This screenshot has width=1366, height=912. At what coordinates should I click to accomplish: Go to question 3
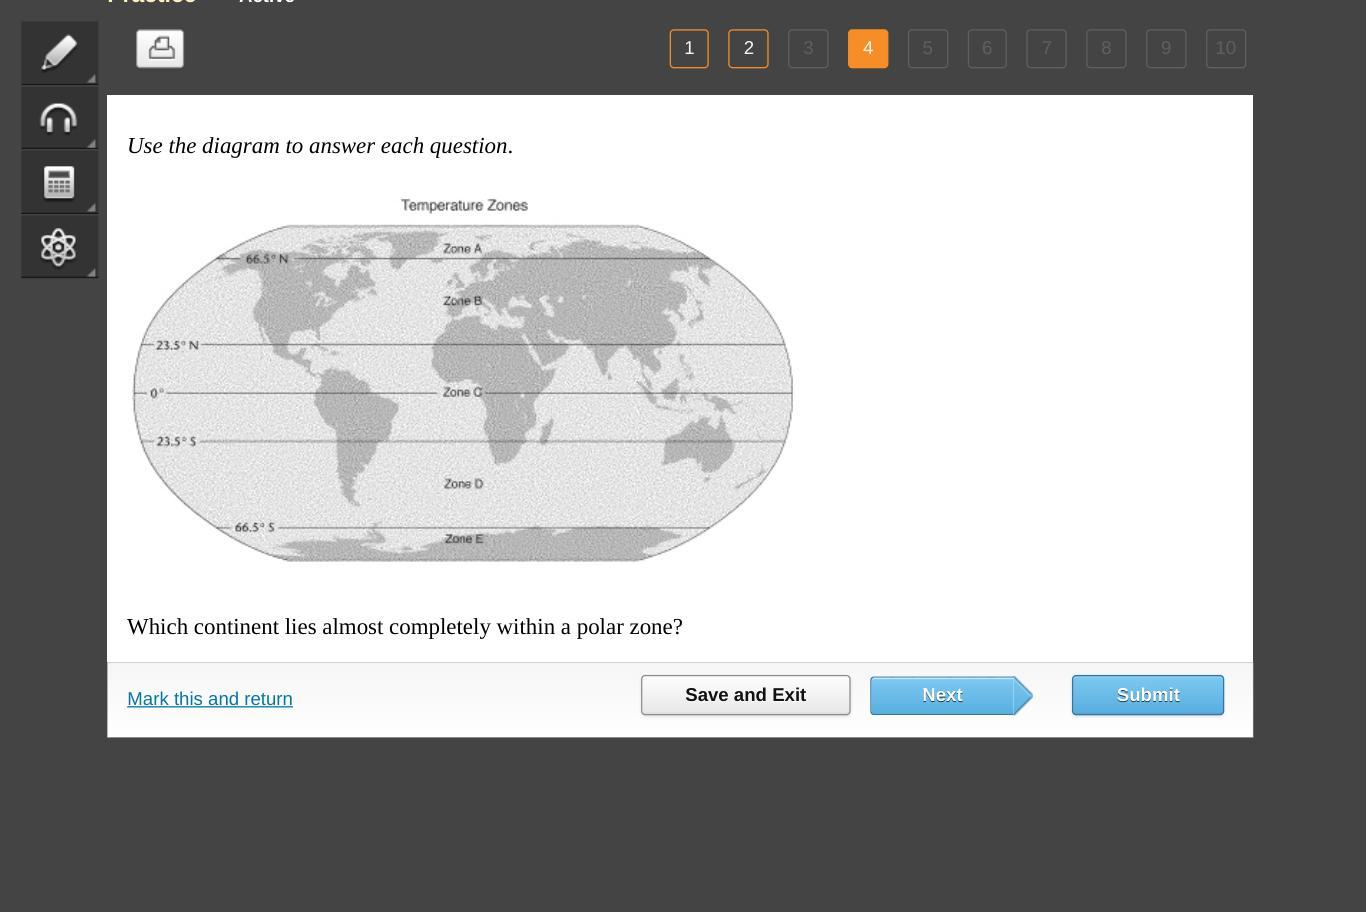click(808, 48)
